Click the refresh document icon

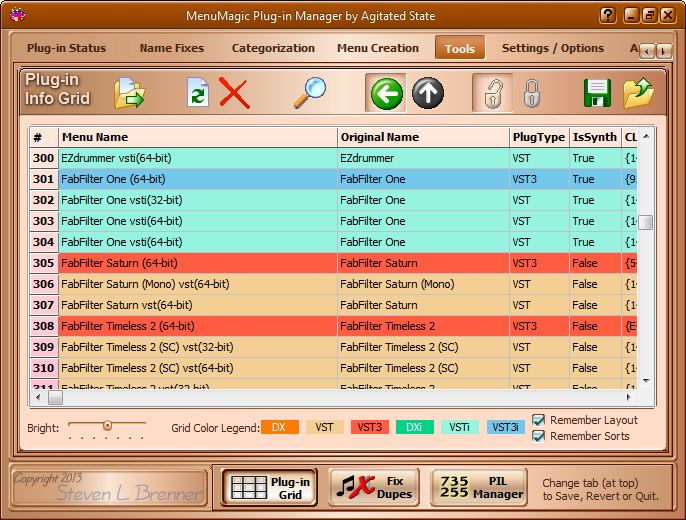(x=198, y=93)
